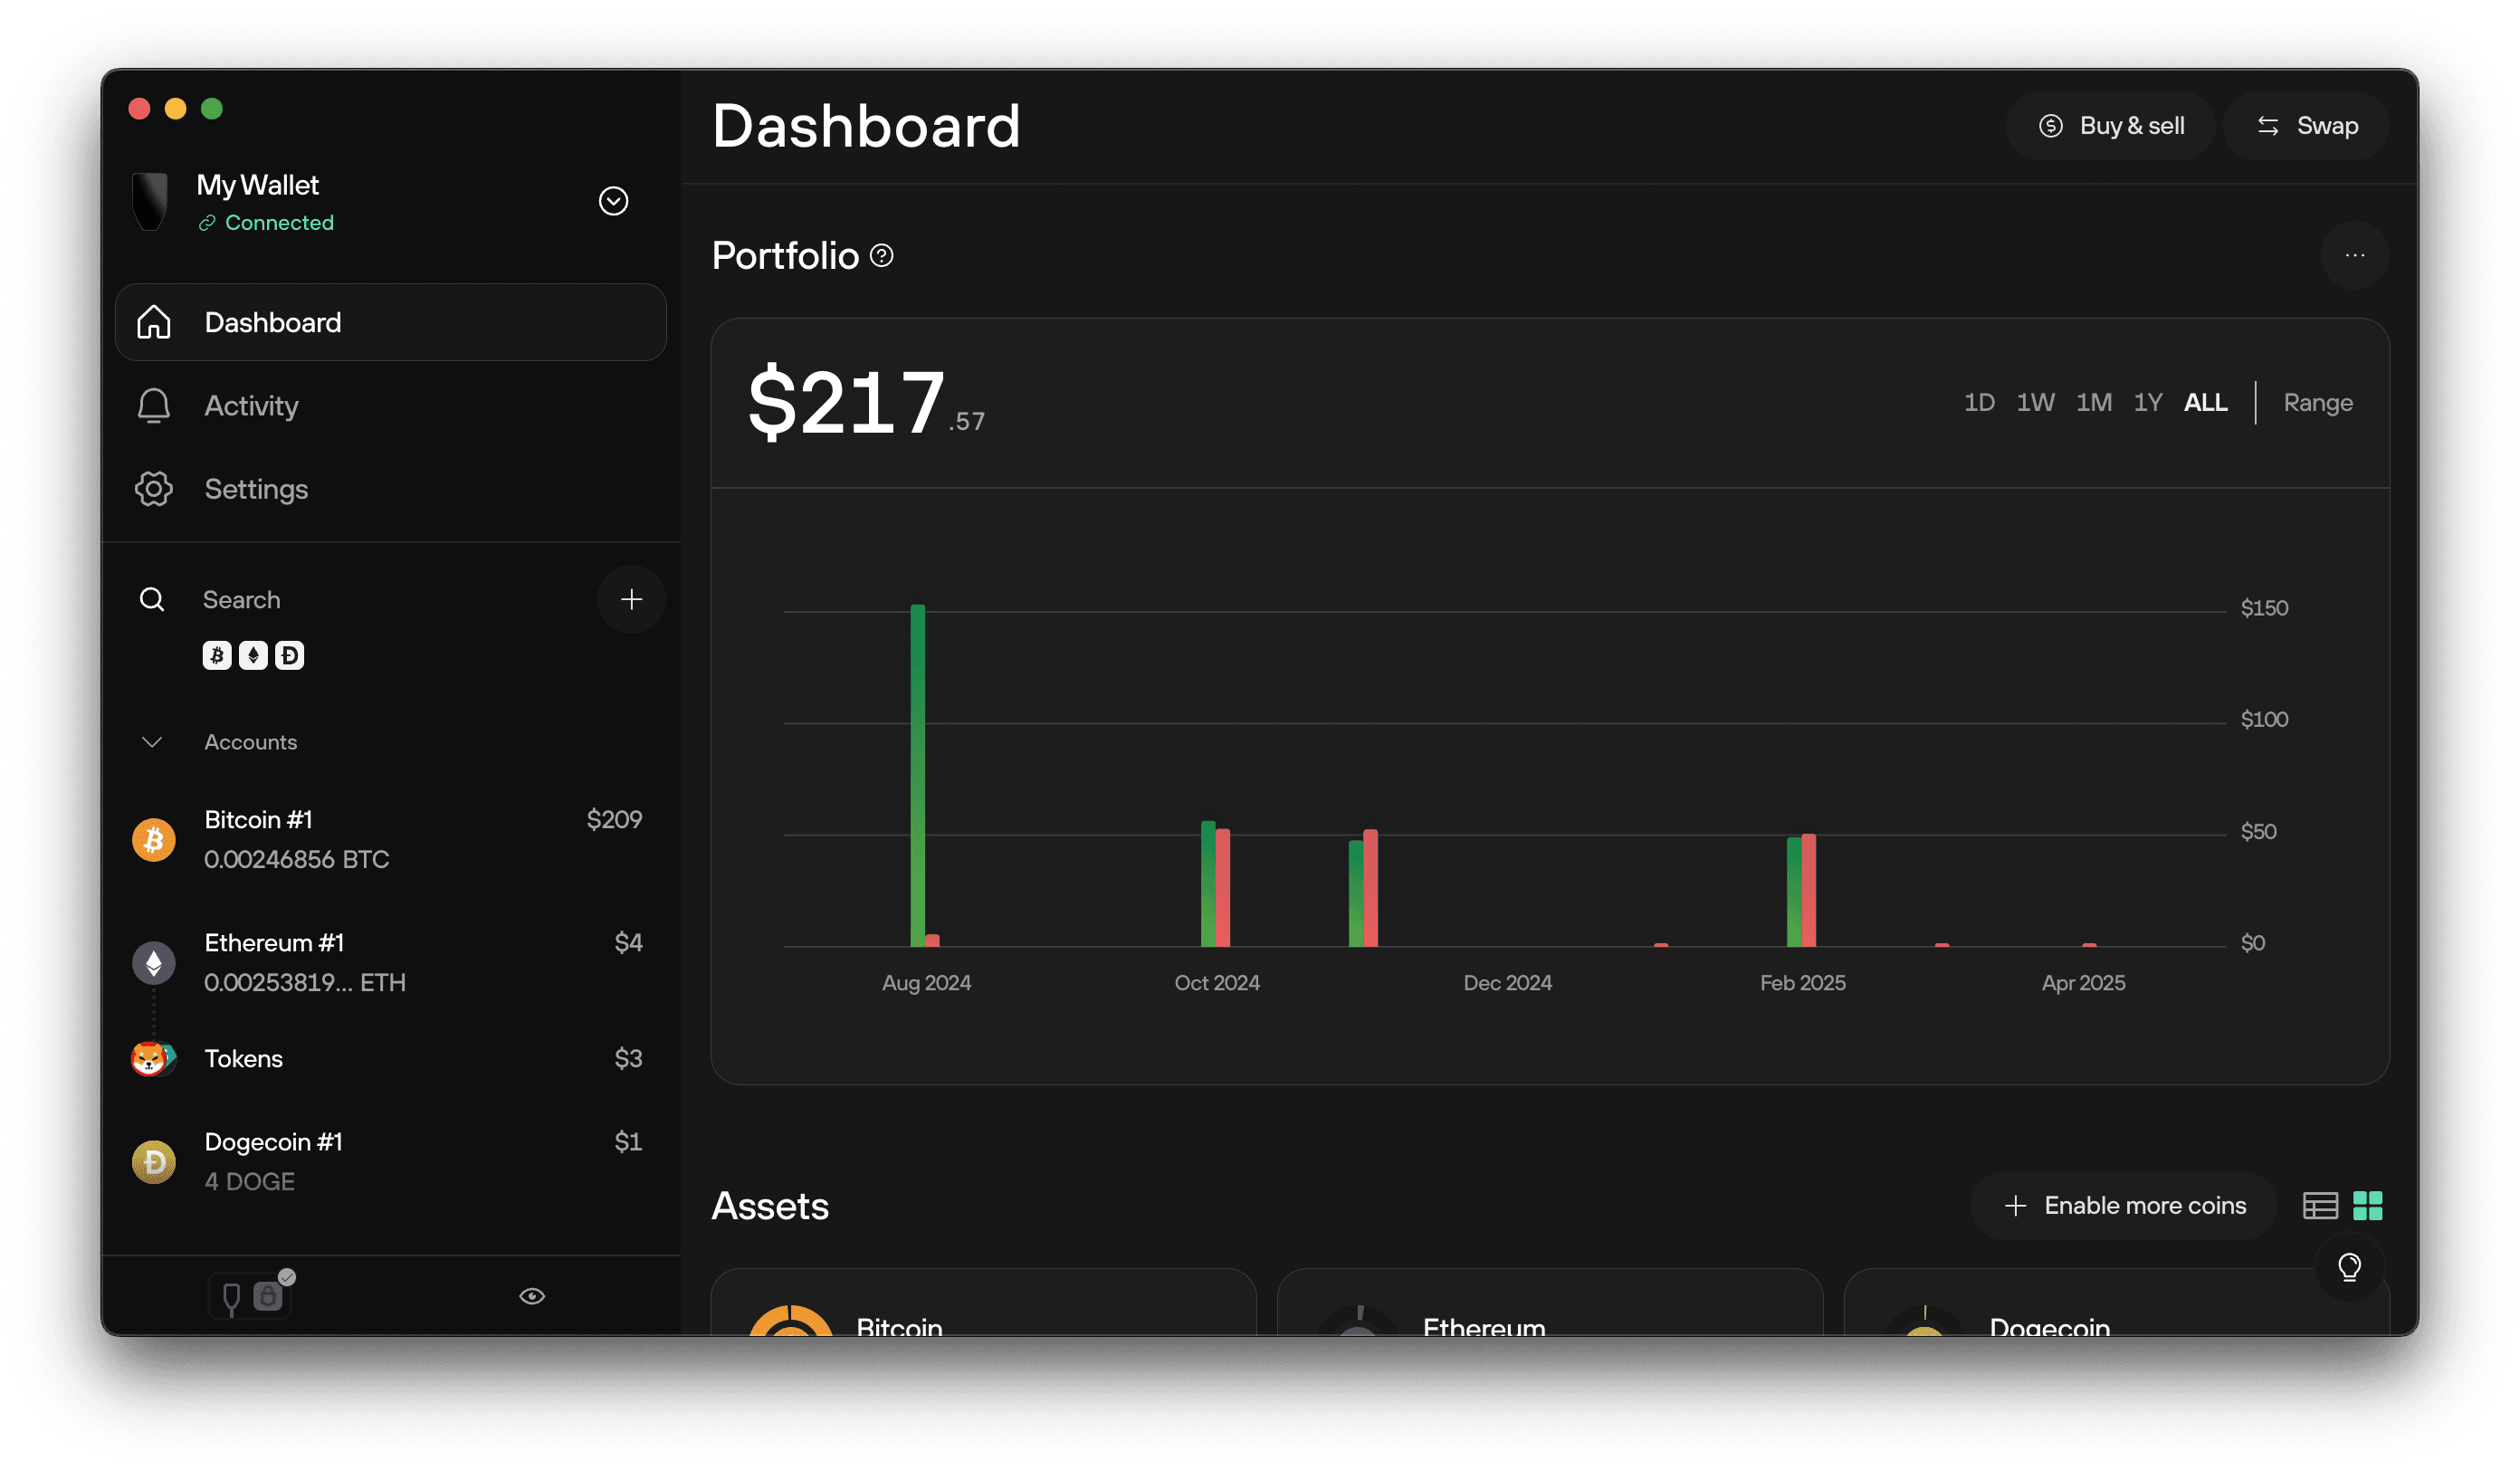Click the 0.00246856 BTC amount

tap(297, 859)
